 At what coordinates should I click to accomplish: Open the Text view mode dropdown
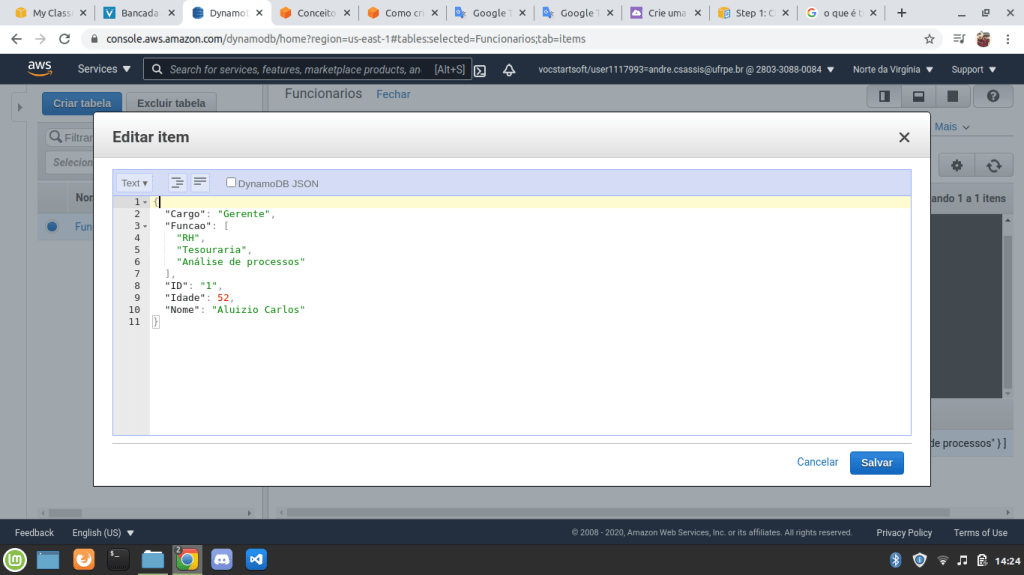pos(134,183)
